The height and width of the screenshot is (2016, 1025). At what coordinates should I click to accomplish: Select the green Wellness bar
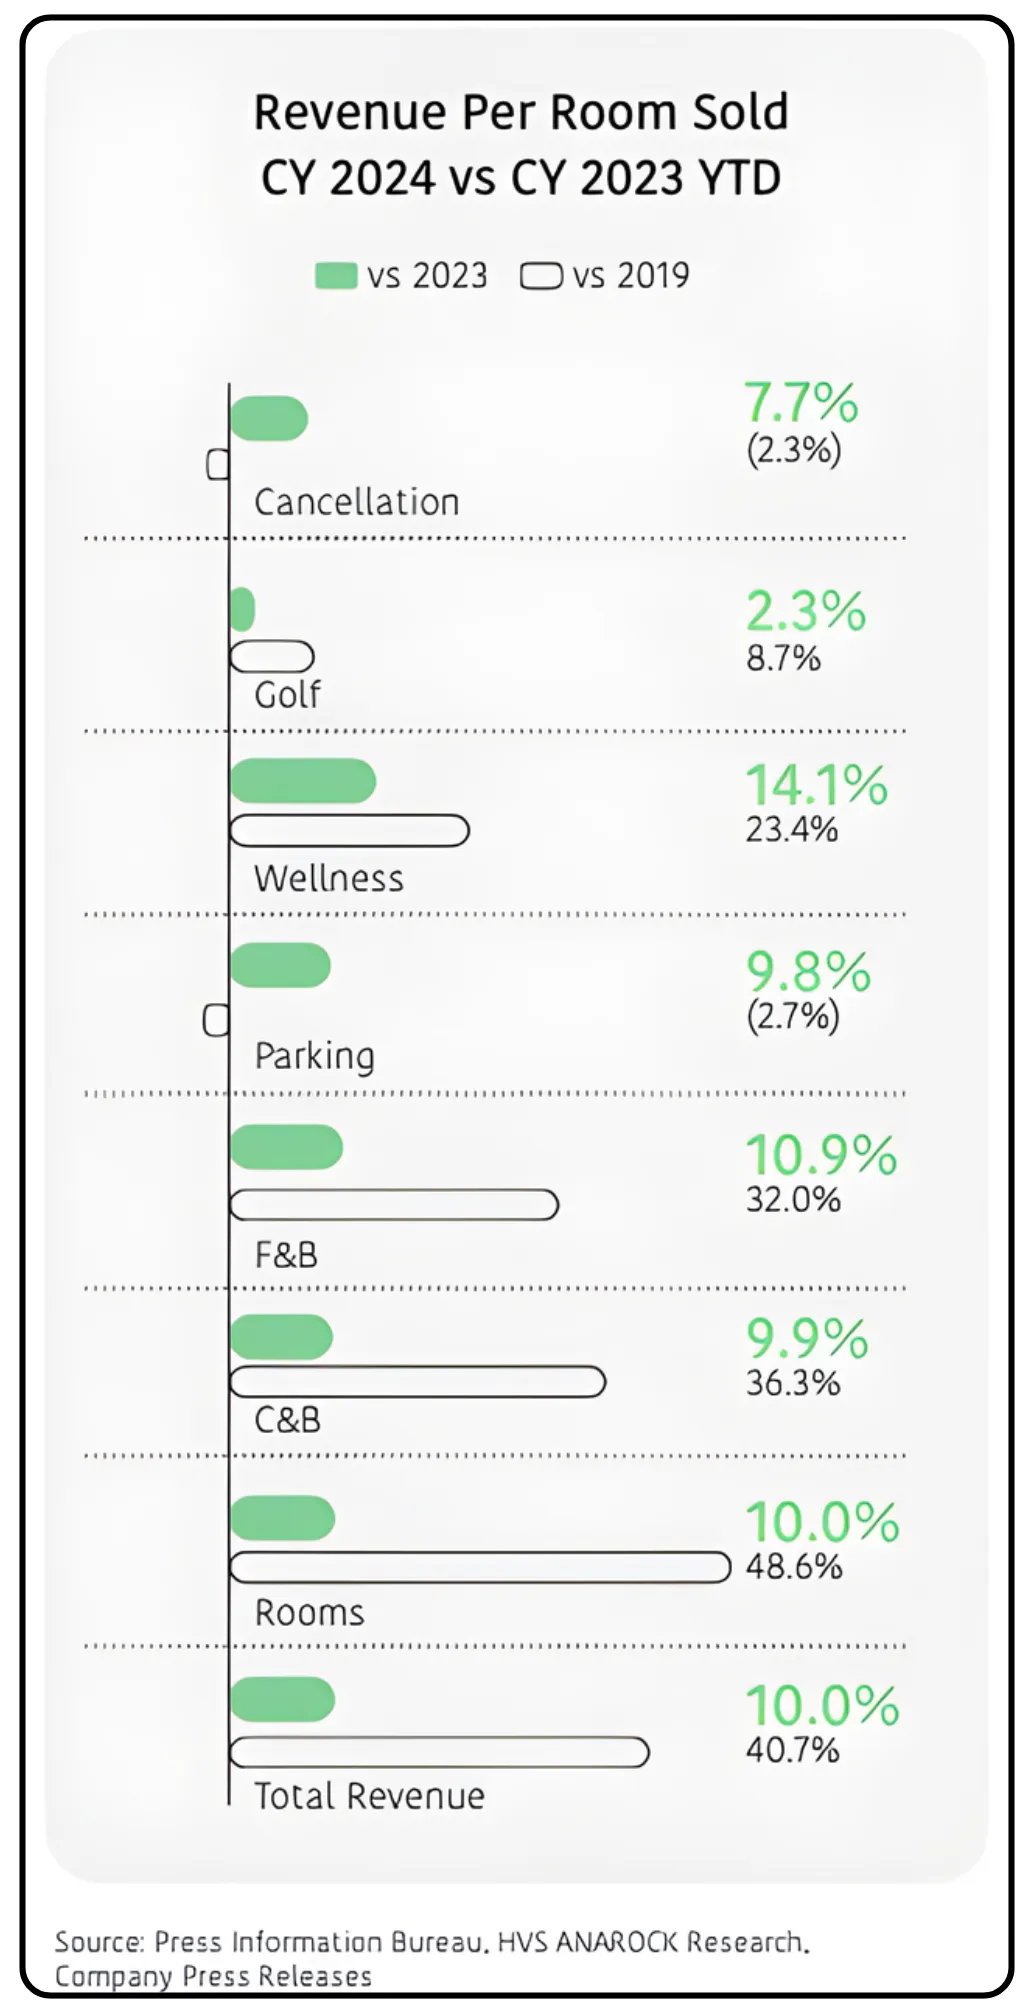click(303, 781)
